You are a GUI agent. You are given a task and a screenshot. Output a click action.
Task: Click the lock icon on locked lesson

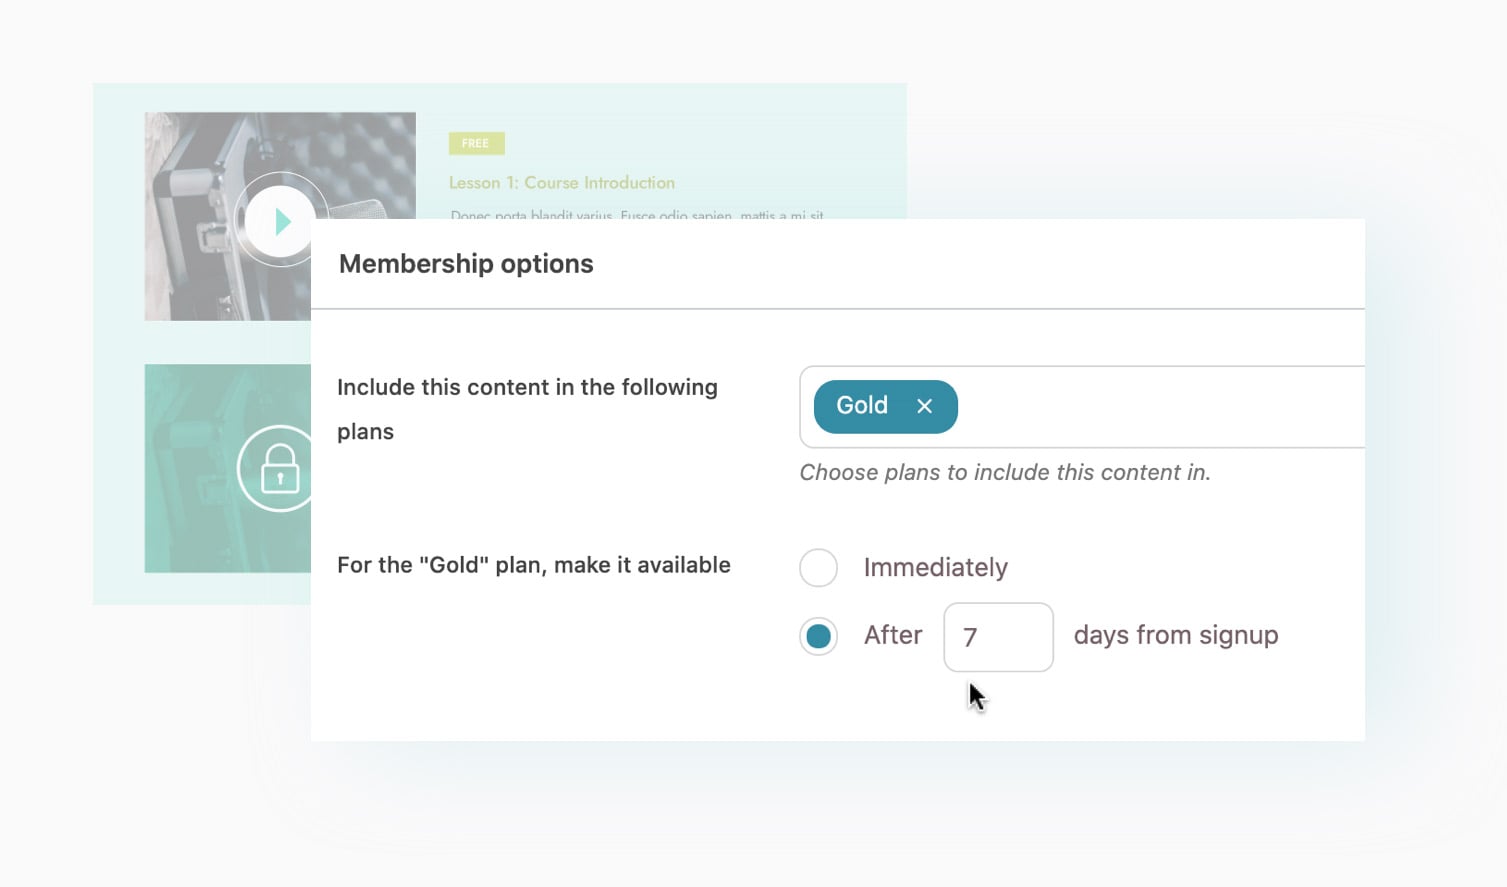coord(279,469)
